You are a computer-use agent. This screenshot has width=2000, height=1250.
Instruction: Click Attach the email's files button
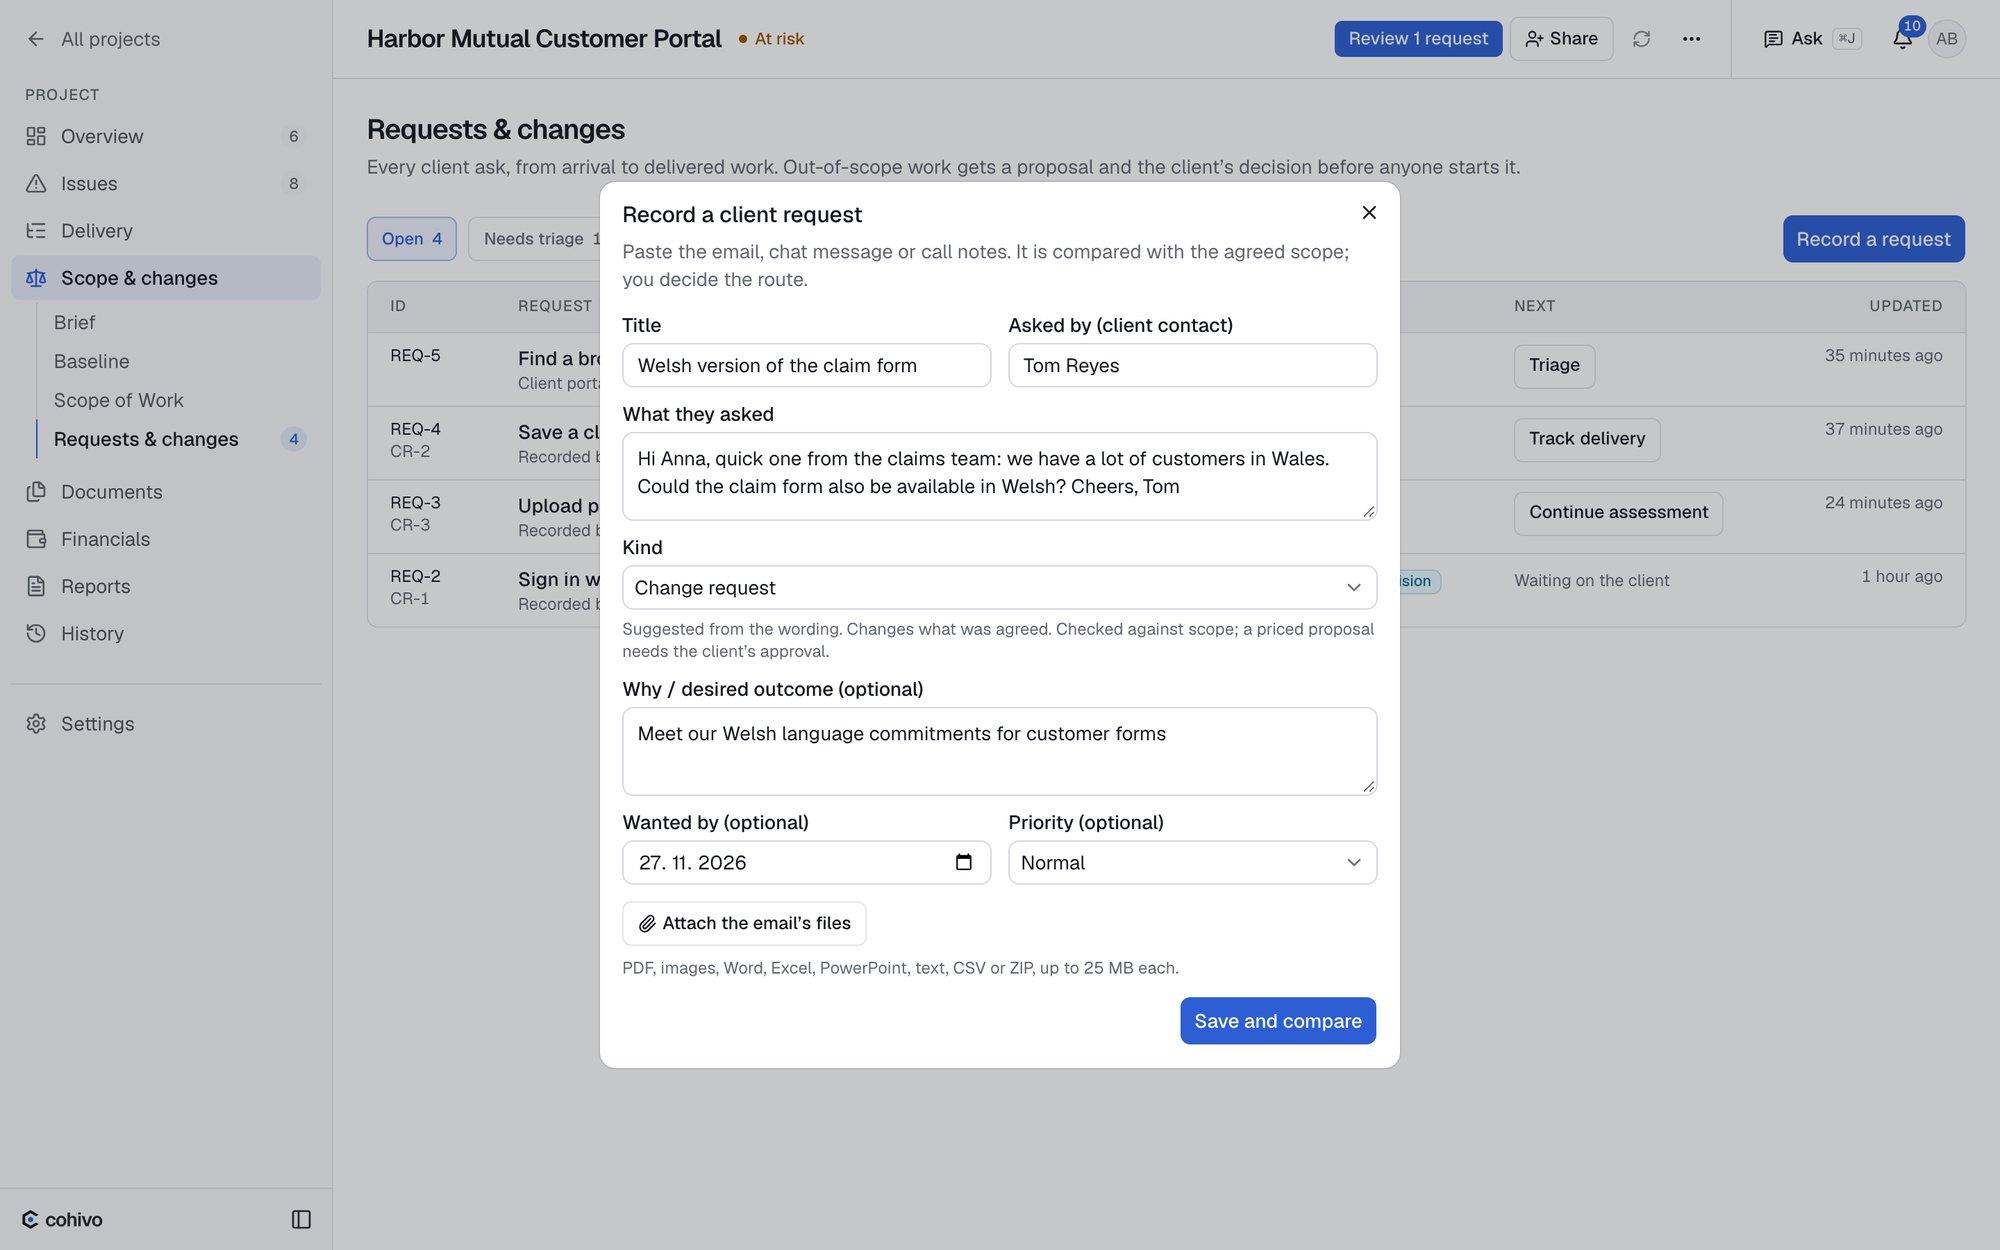pos(744,923)
